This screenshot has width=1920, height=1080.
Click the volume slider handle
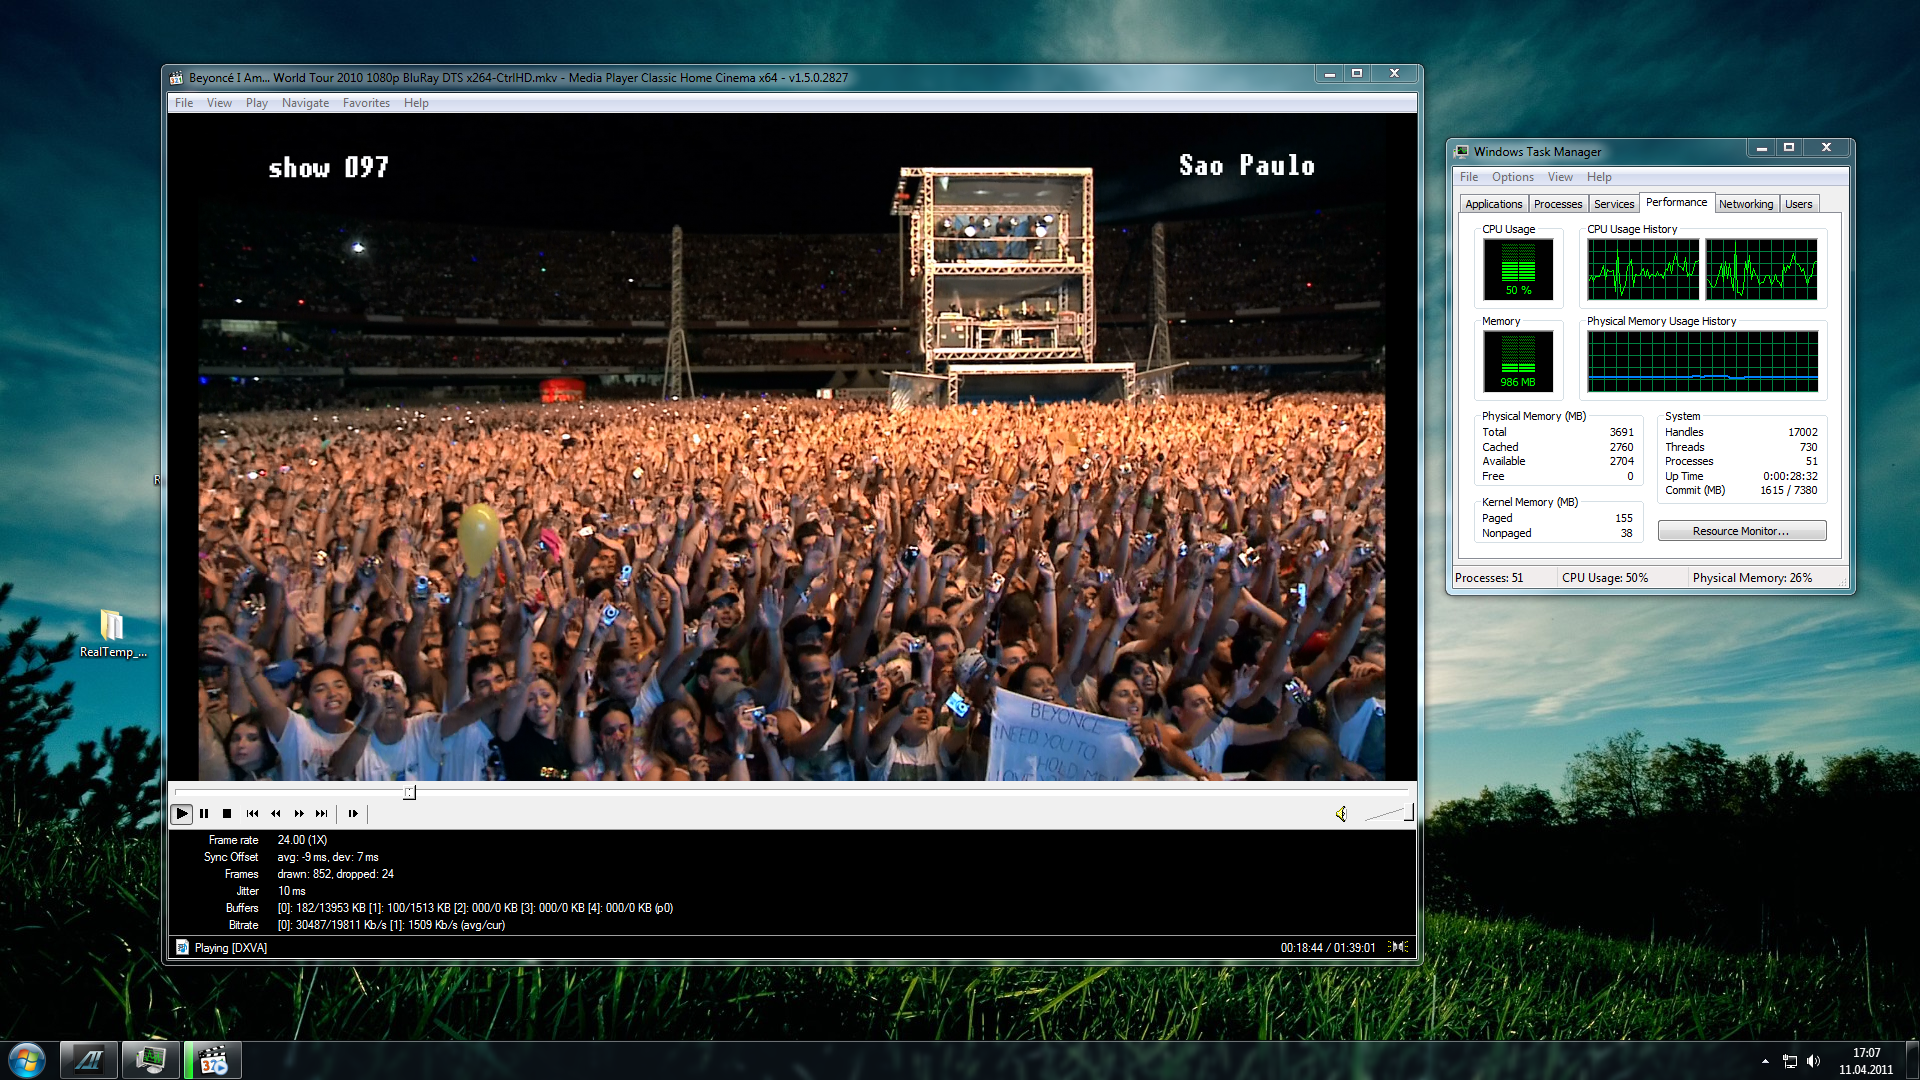pyautogui.click(x=1408, y=813)
